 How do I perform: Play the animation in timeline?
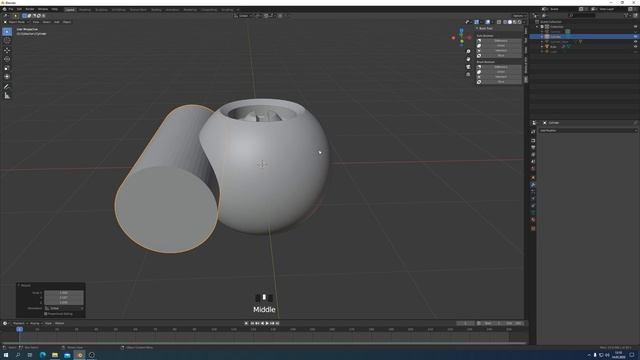(x=267, y=323)
